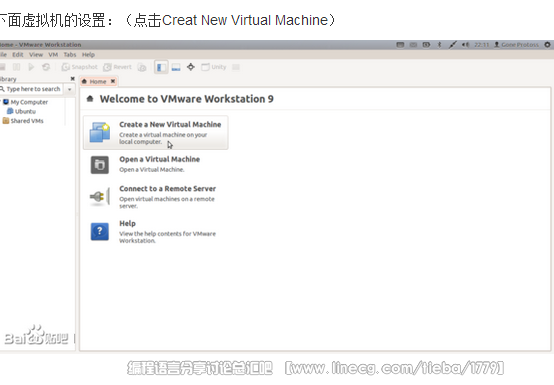The height and width of the screenshot is (385, 554).
Task: Click the full screen mode icon
Action: [x=191, y=67]
